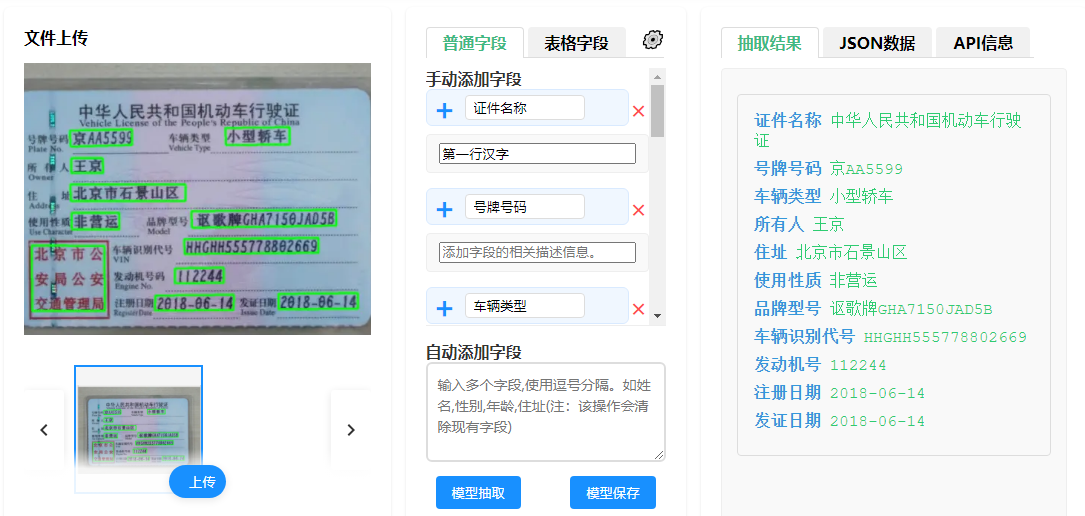Delete the 证件名称 field with red X

(x=639, y=111)
